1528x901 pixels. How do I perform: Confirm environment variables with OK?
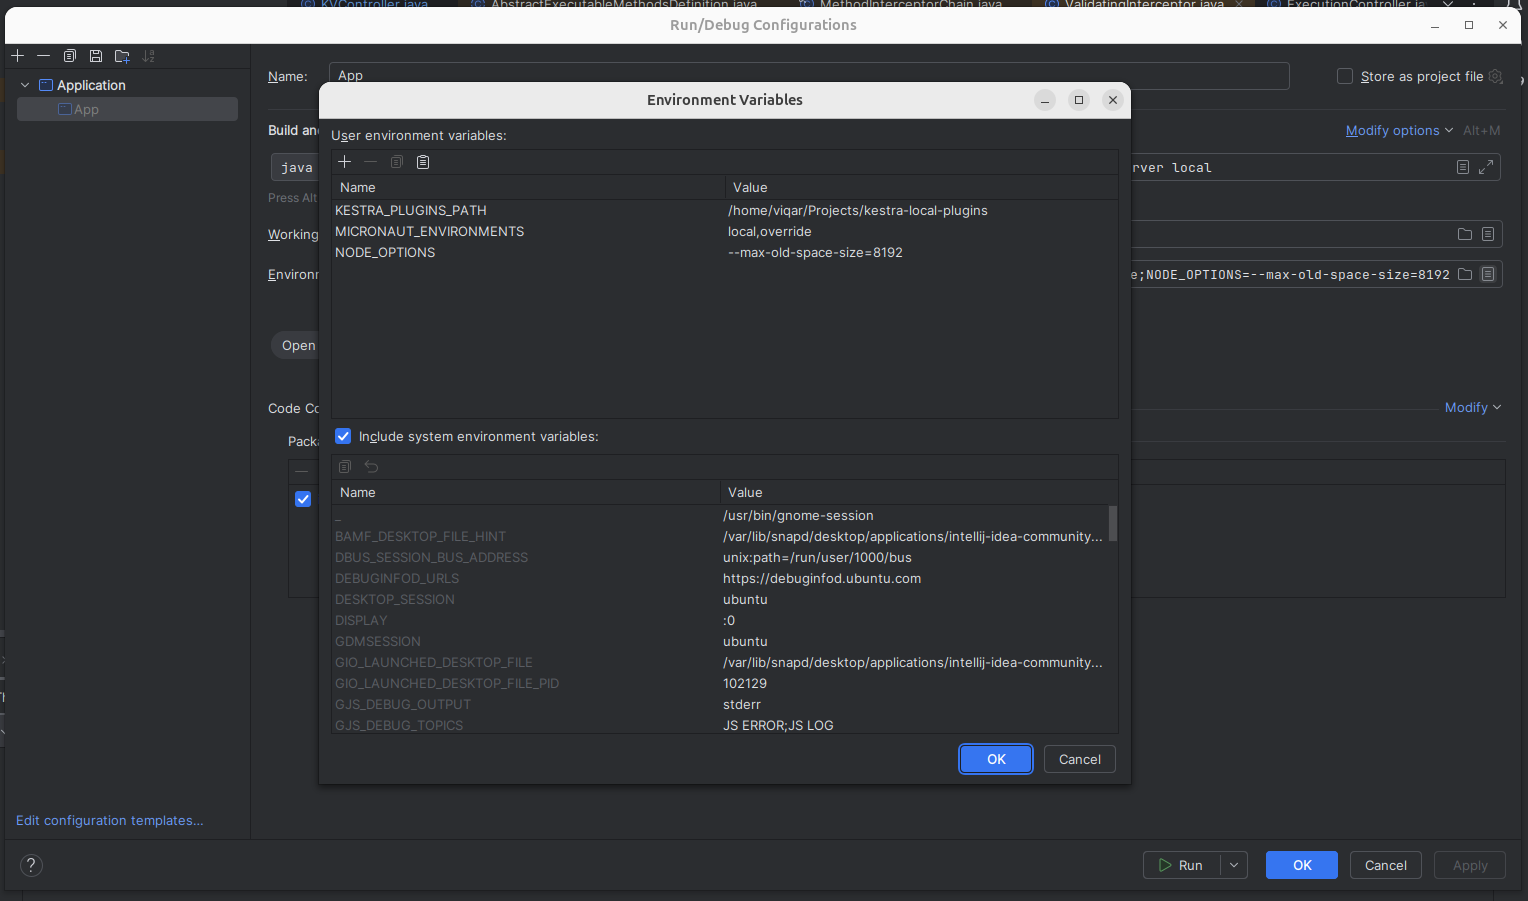tap(995, 759)
